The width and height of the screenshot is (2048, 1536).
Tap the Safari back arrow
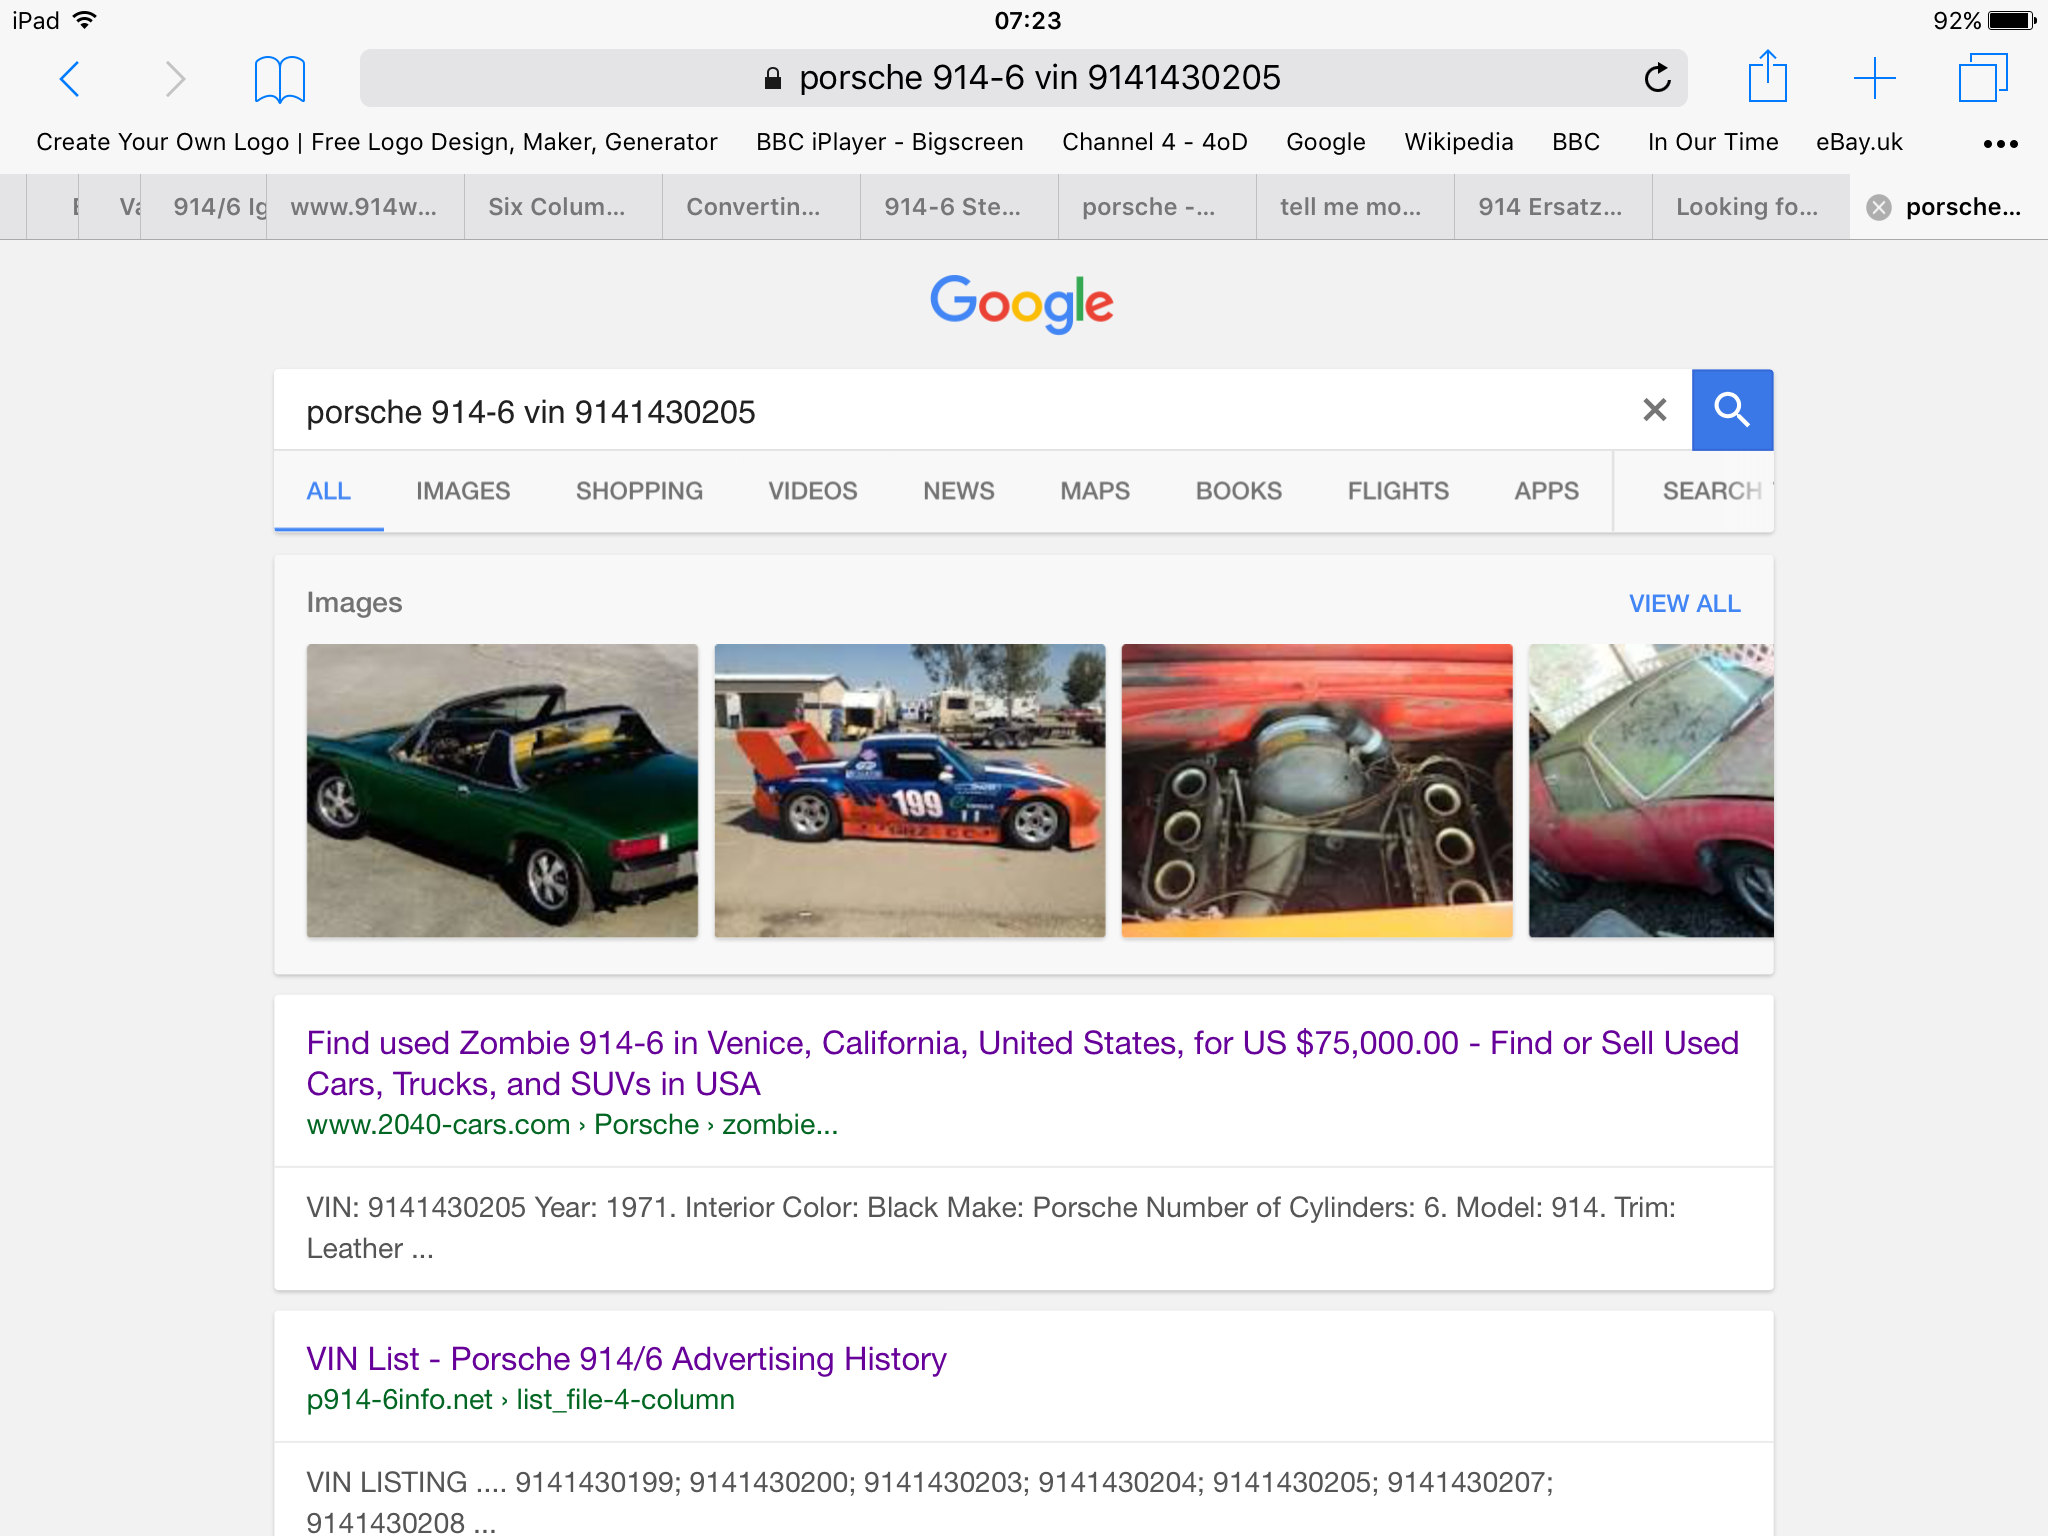click(69, 78)
